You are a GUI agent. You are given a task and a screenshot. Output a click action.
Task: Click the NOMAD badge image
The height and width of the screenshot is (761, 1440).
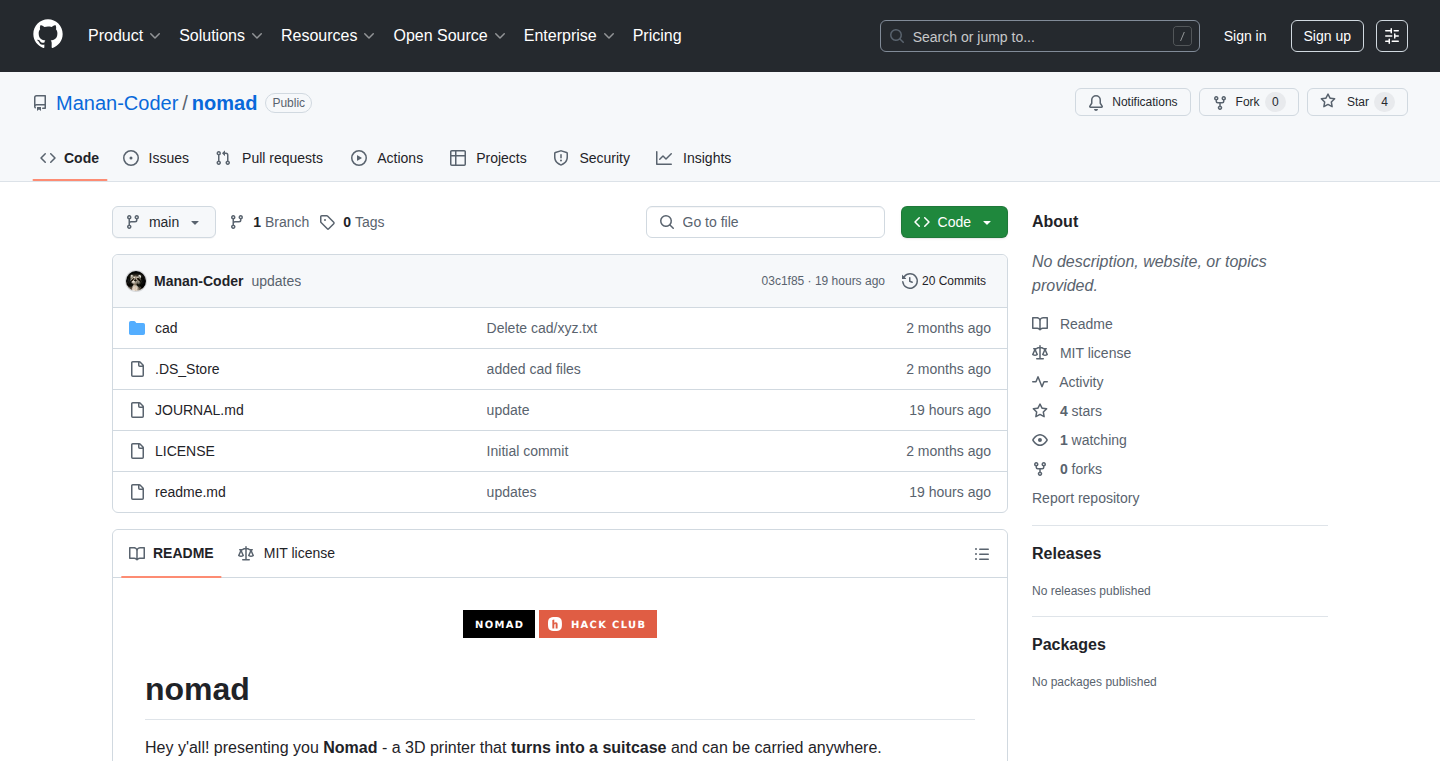pyautogui.click(x=499, y=624)
